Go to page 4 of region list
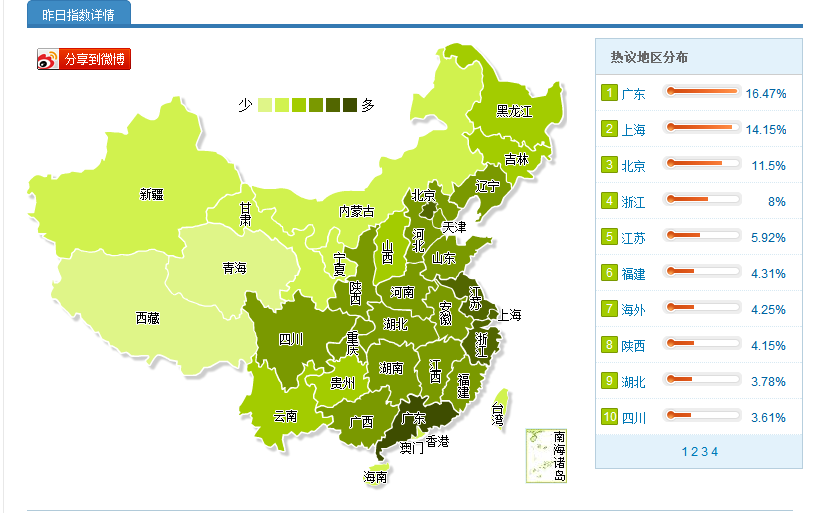This screenshot has height=513, width=840. pyautogui.click(x=714, y=452)
